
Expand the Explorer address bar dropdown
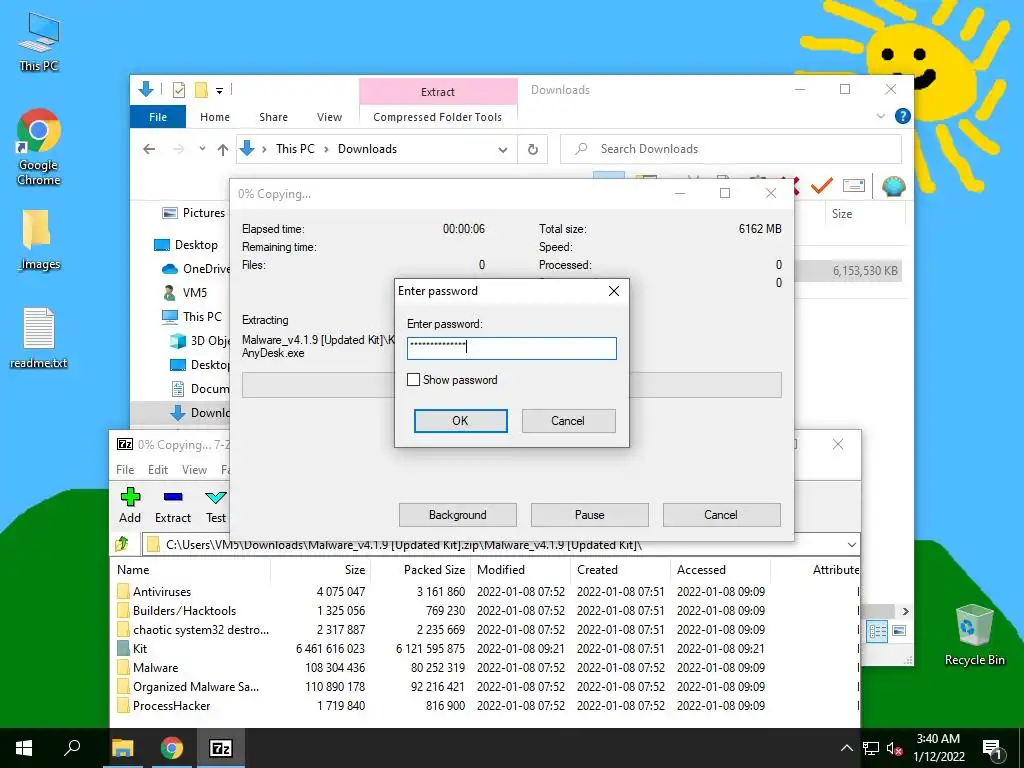click(503, 149)
